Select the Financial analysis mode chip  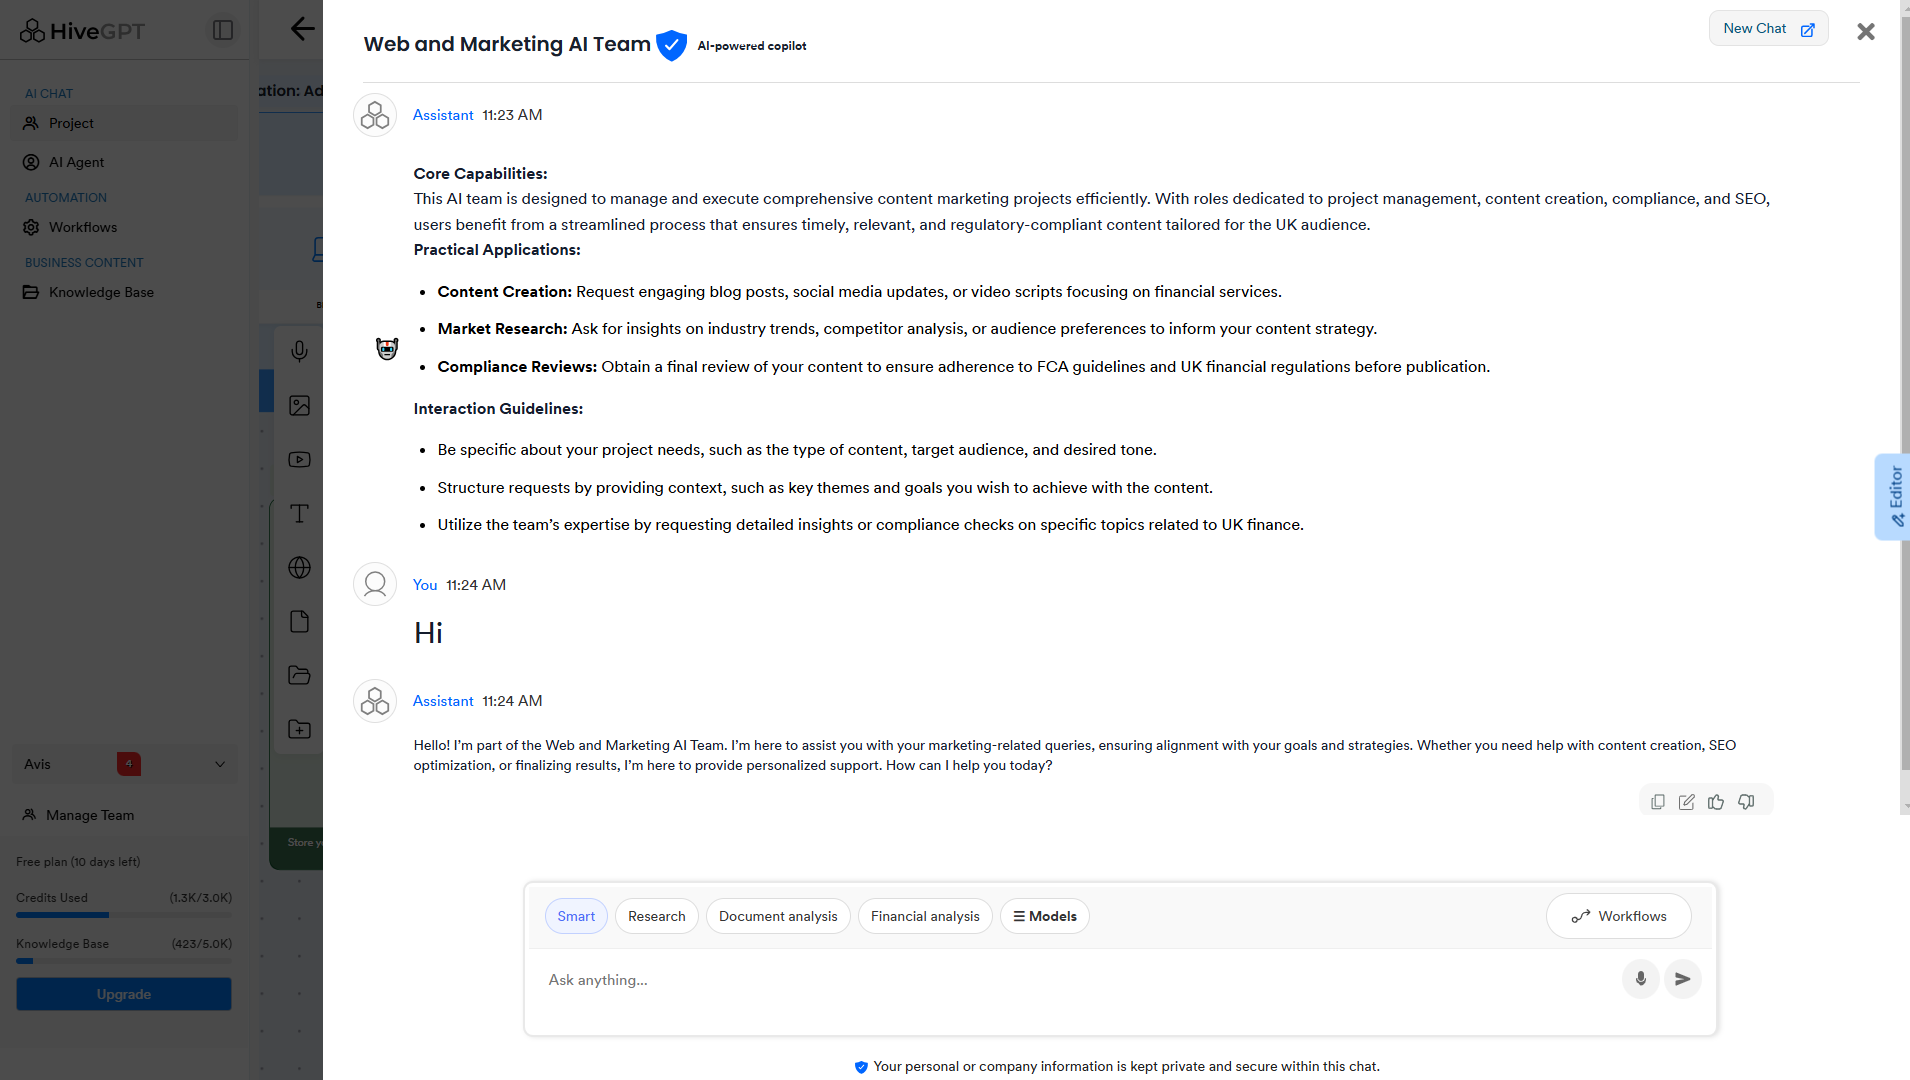[x=925, y=916]
